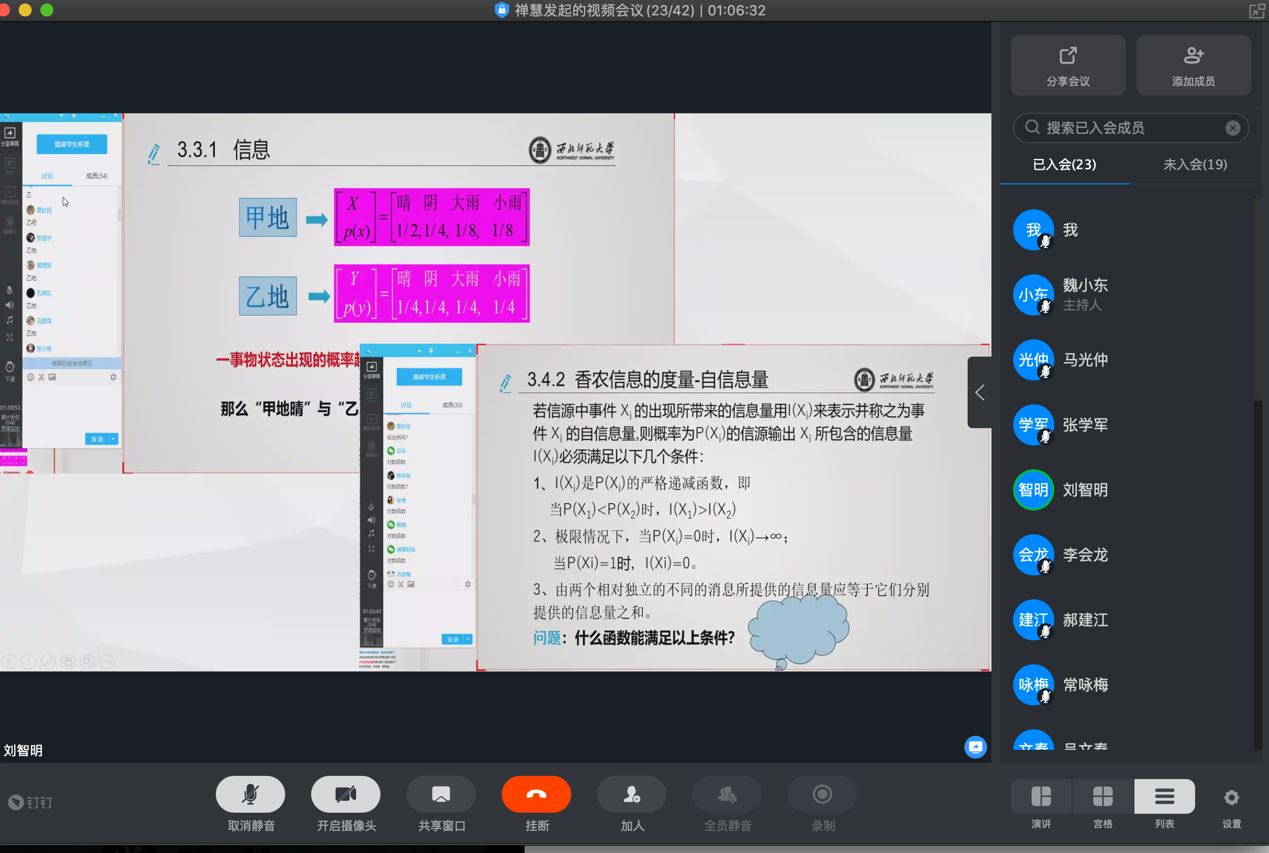Viewport: 1269px width, 853px height.
Task: Add a participant with 加人
Action: (632, 795)
